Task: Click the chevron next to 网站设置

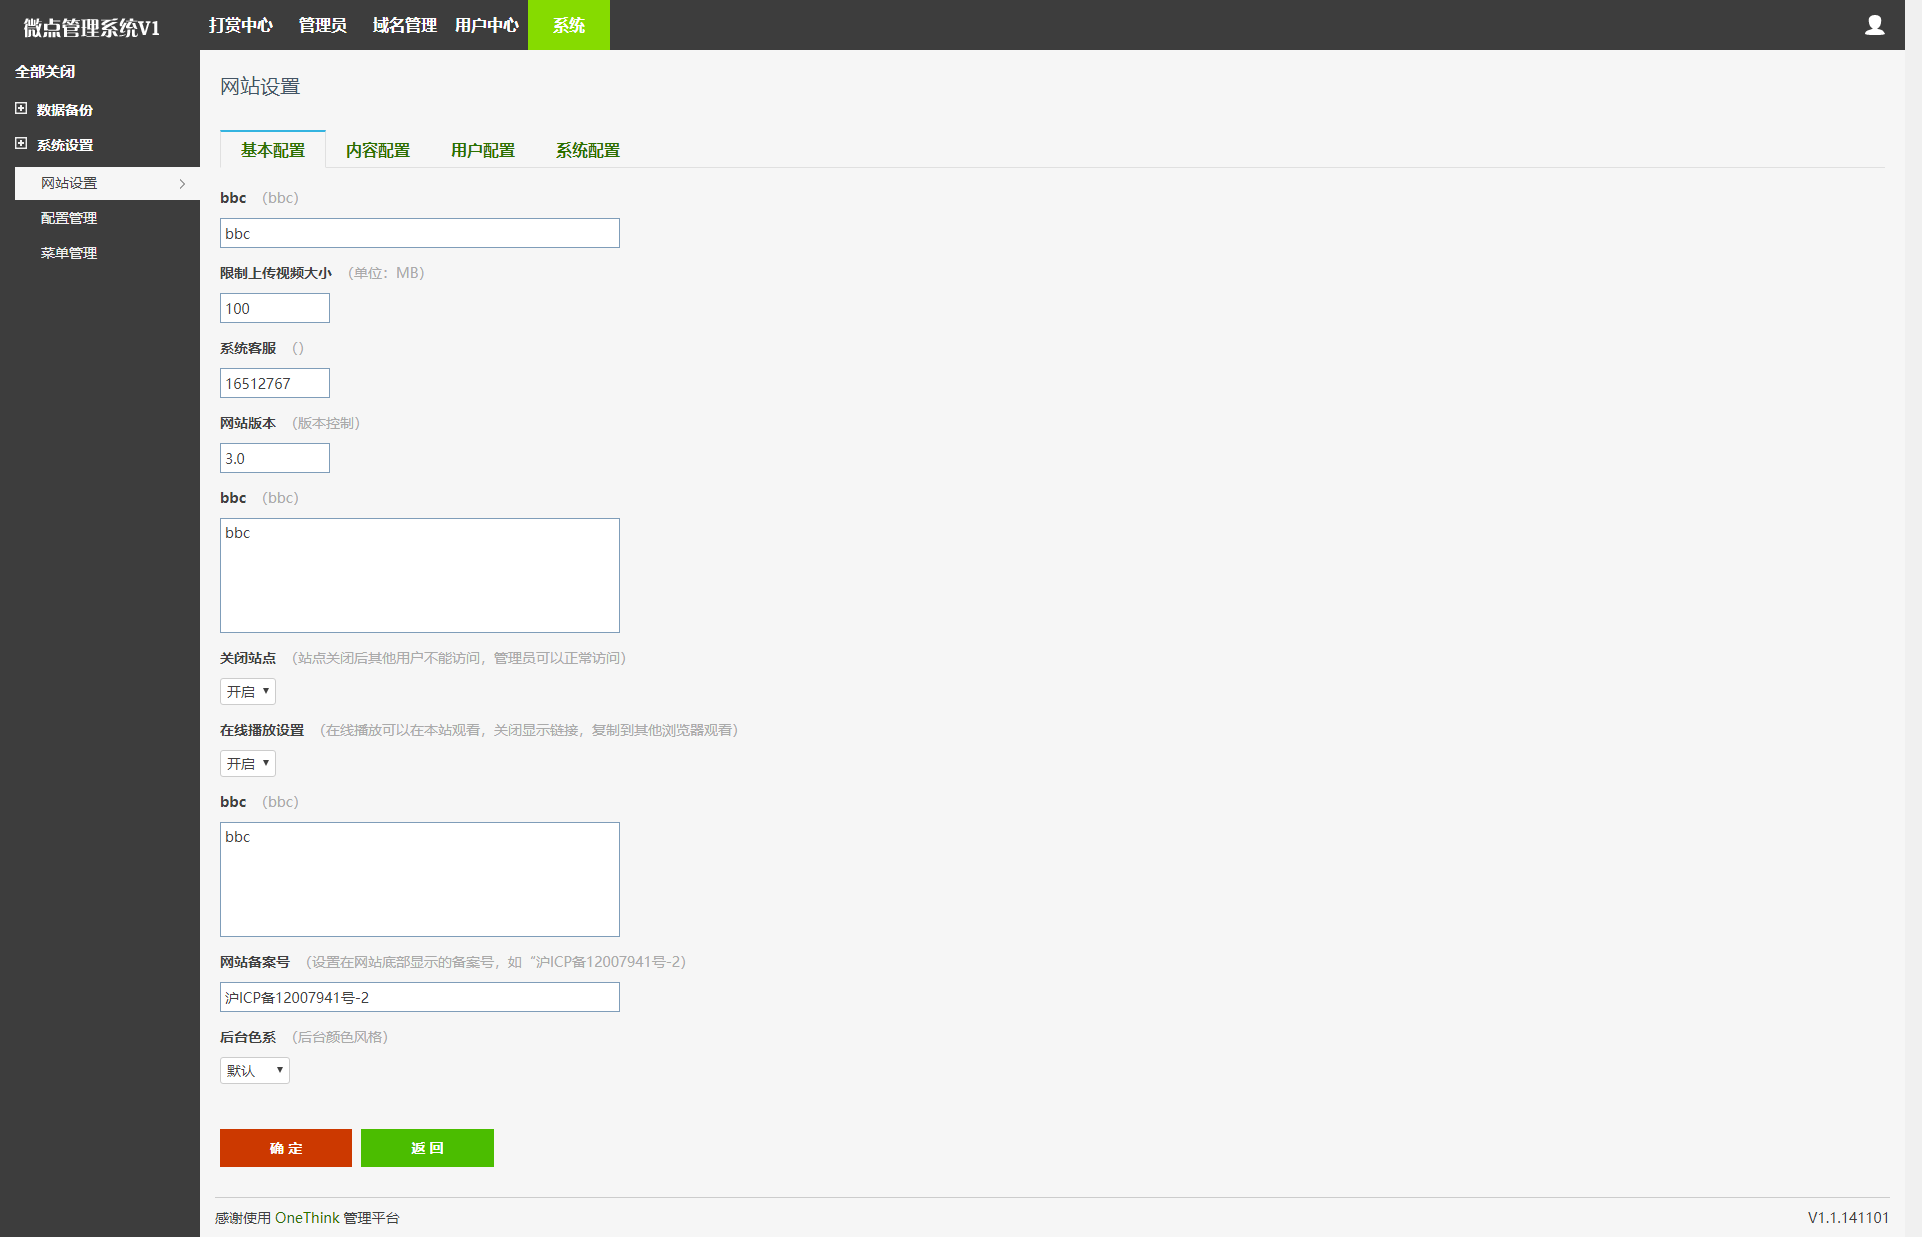Action: 182,183
